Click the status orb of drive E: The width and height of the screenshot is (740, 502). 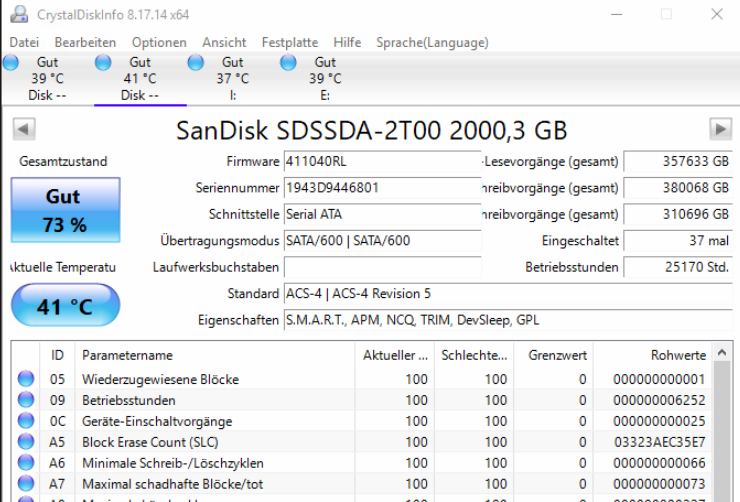[x=288, y=62]
